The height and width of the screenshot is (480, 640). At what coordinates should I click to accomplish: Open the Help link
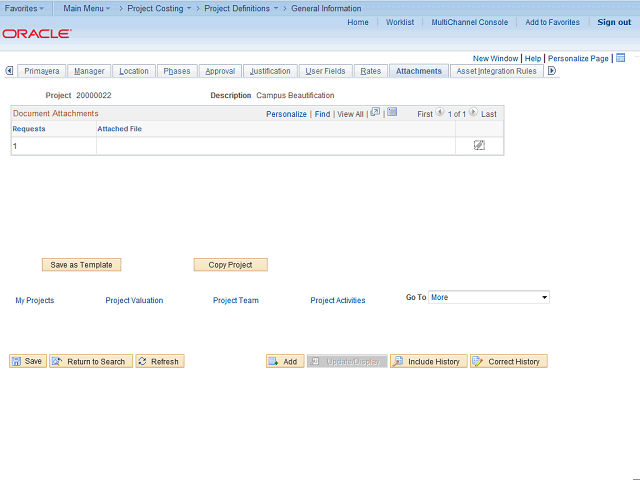533,58
